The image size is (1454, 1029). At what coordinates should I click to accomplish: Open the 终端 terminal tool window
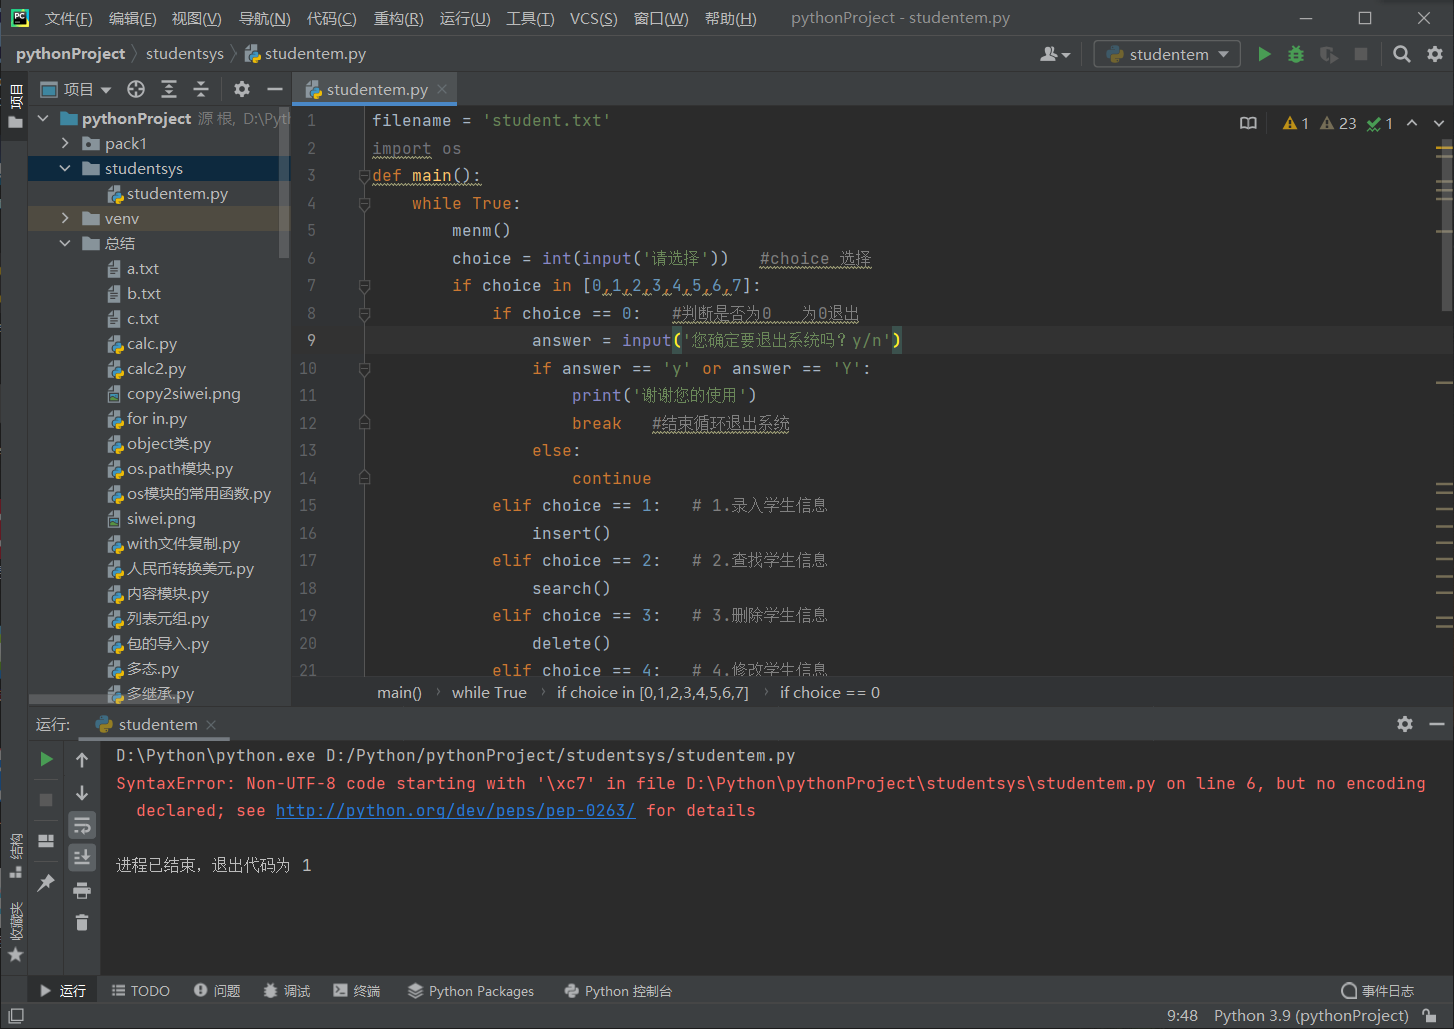pos(357,991)
